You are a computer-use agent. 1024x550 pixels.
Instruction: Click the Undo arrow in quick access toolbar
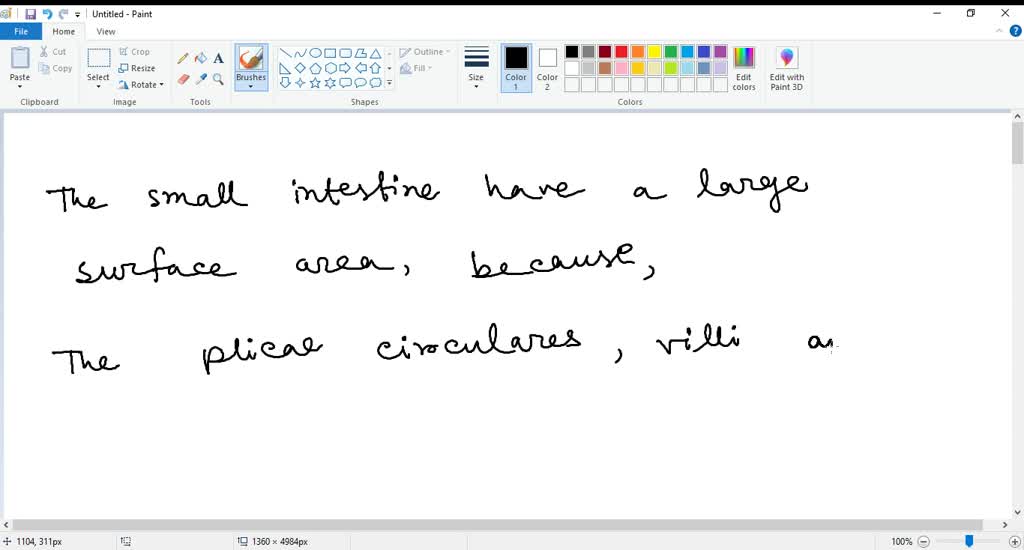pyautogui.click(x=47, y=14)
